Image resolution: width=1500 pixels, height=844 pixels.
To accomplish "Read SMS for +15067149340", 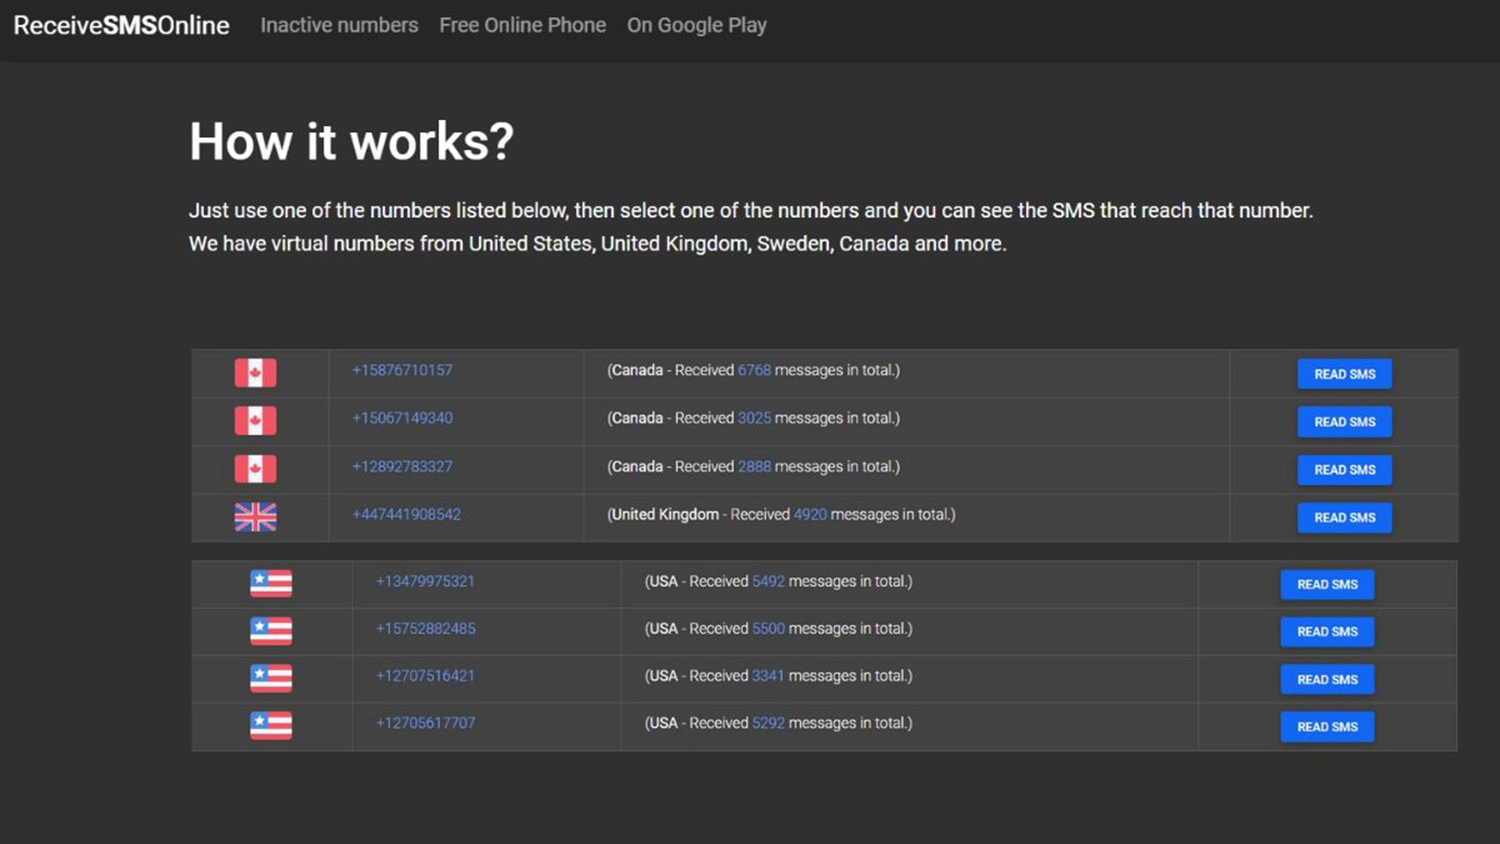I will (x=1344, y=422).
